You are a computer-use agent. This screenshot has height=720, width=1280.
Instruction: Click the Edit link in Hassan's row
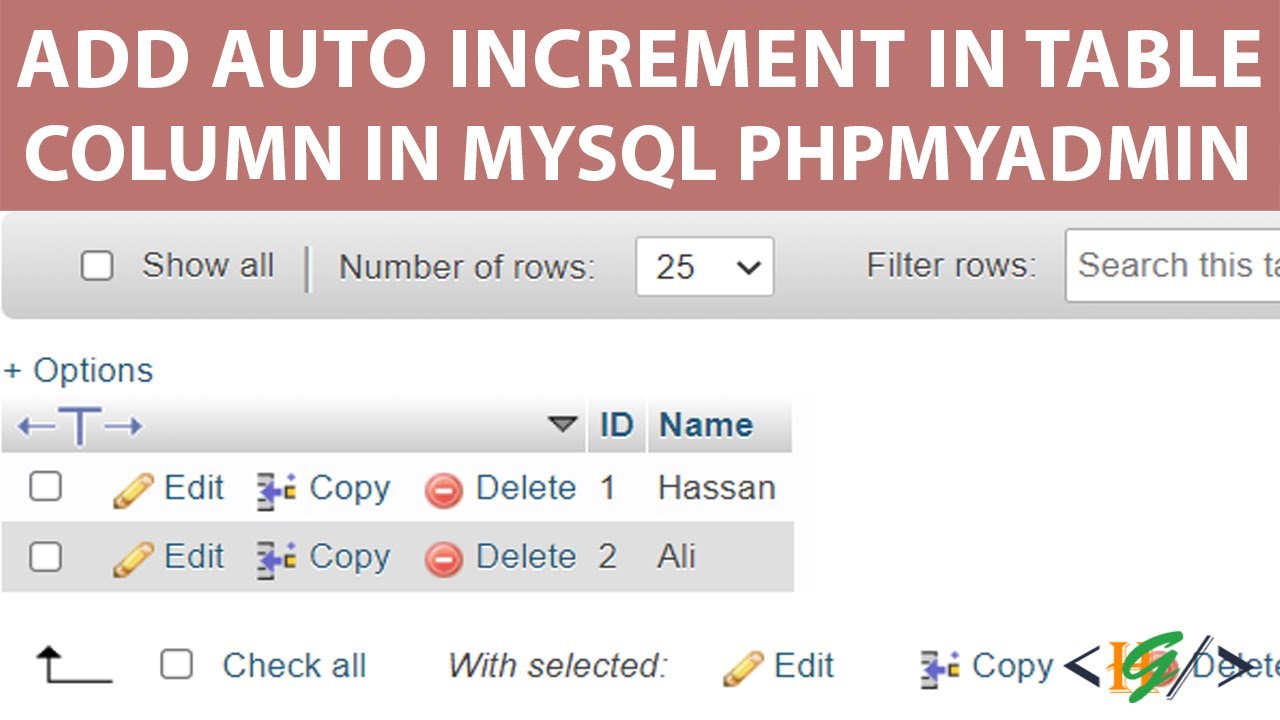tap(194, 488)
